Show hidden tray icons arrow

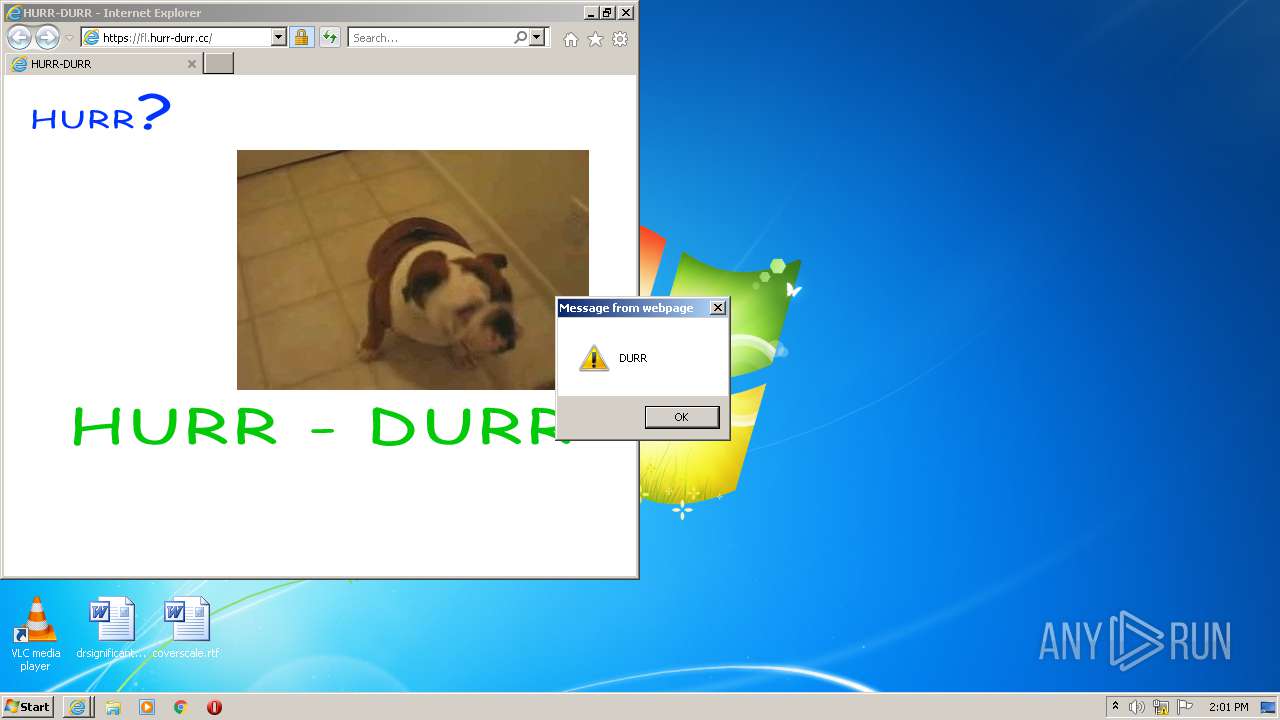point(1115,707)
